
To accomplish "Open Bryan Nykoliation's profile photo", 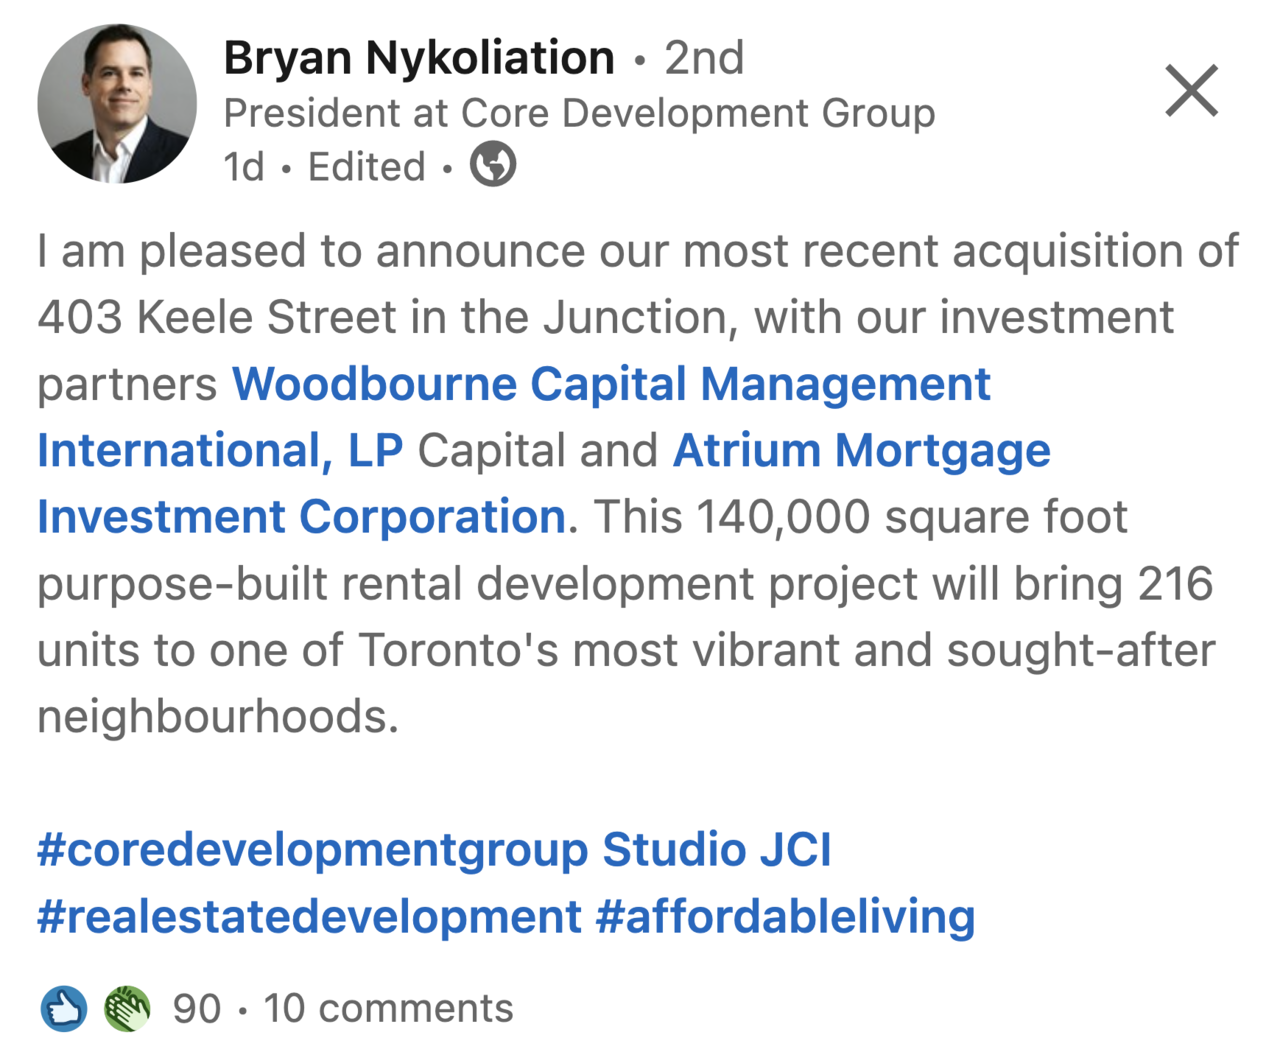I will point(117,104).
